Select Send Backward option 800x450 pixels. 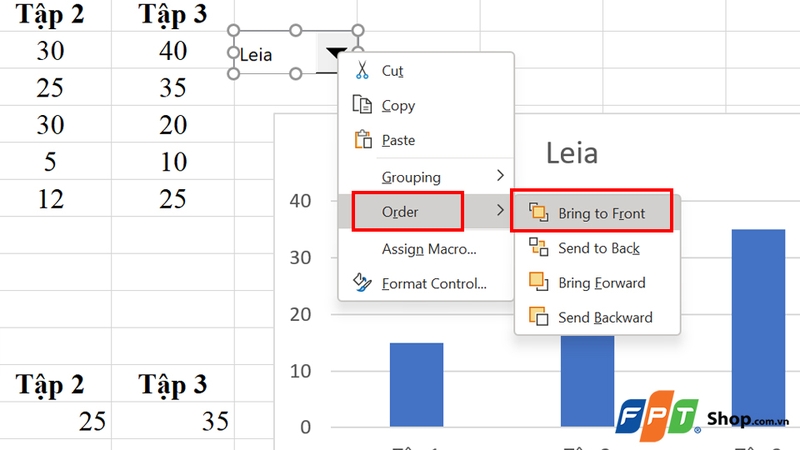point(597,317)
